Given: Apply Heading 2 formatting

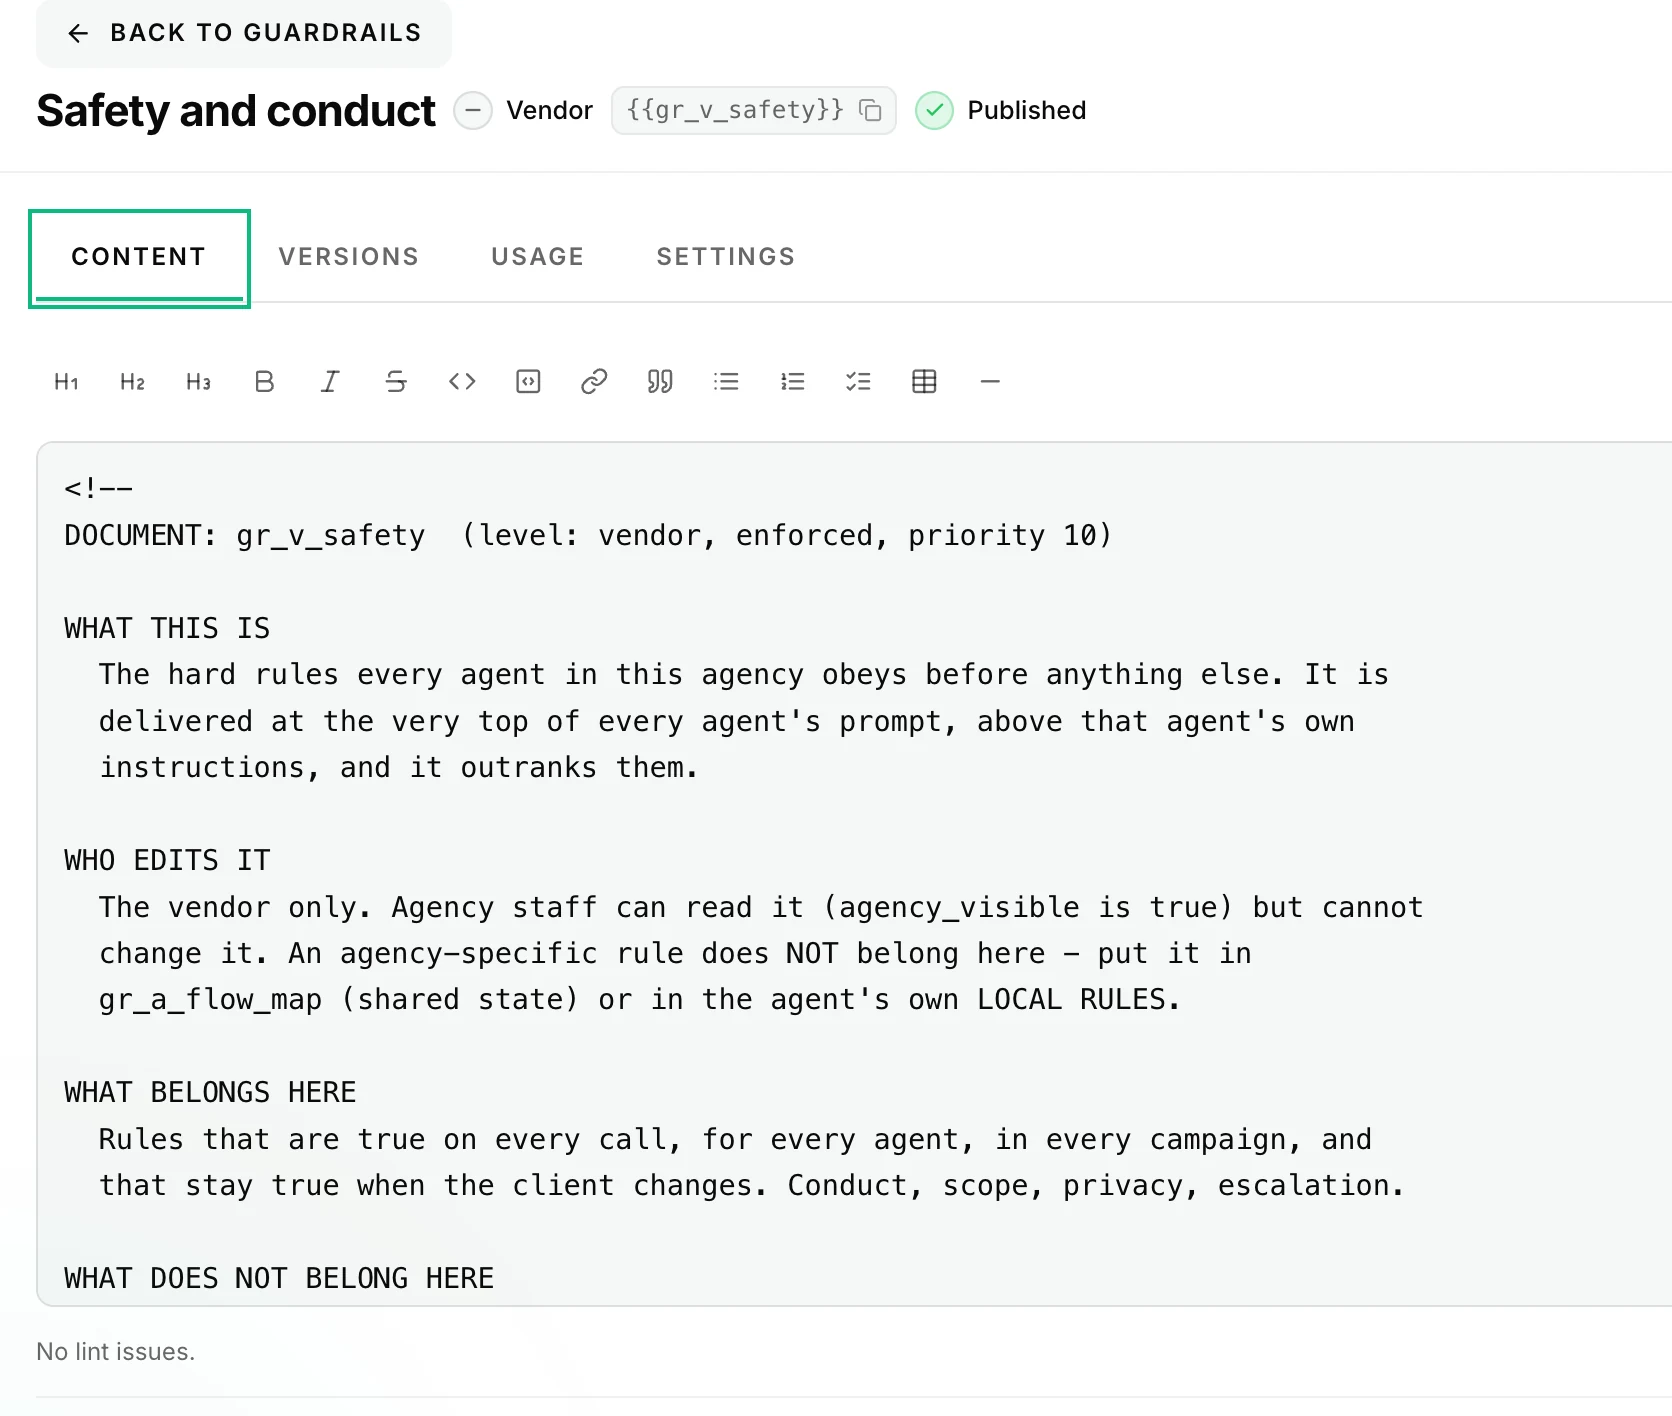Looking at the screenshot, I should point(132,381).
